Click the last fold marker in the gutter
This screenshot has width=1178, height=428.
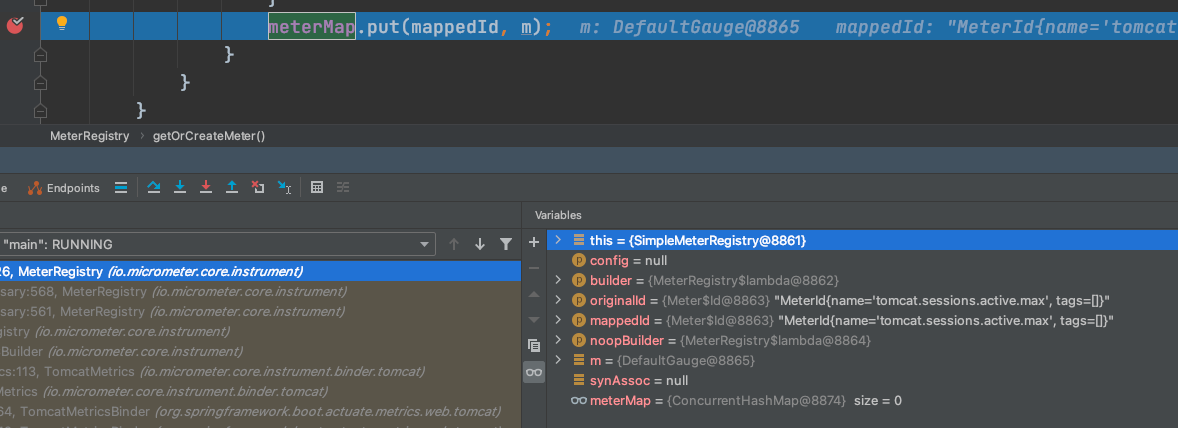41,110
